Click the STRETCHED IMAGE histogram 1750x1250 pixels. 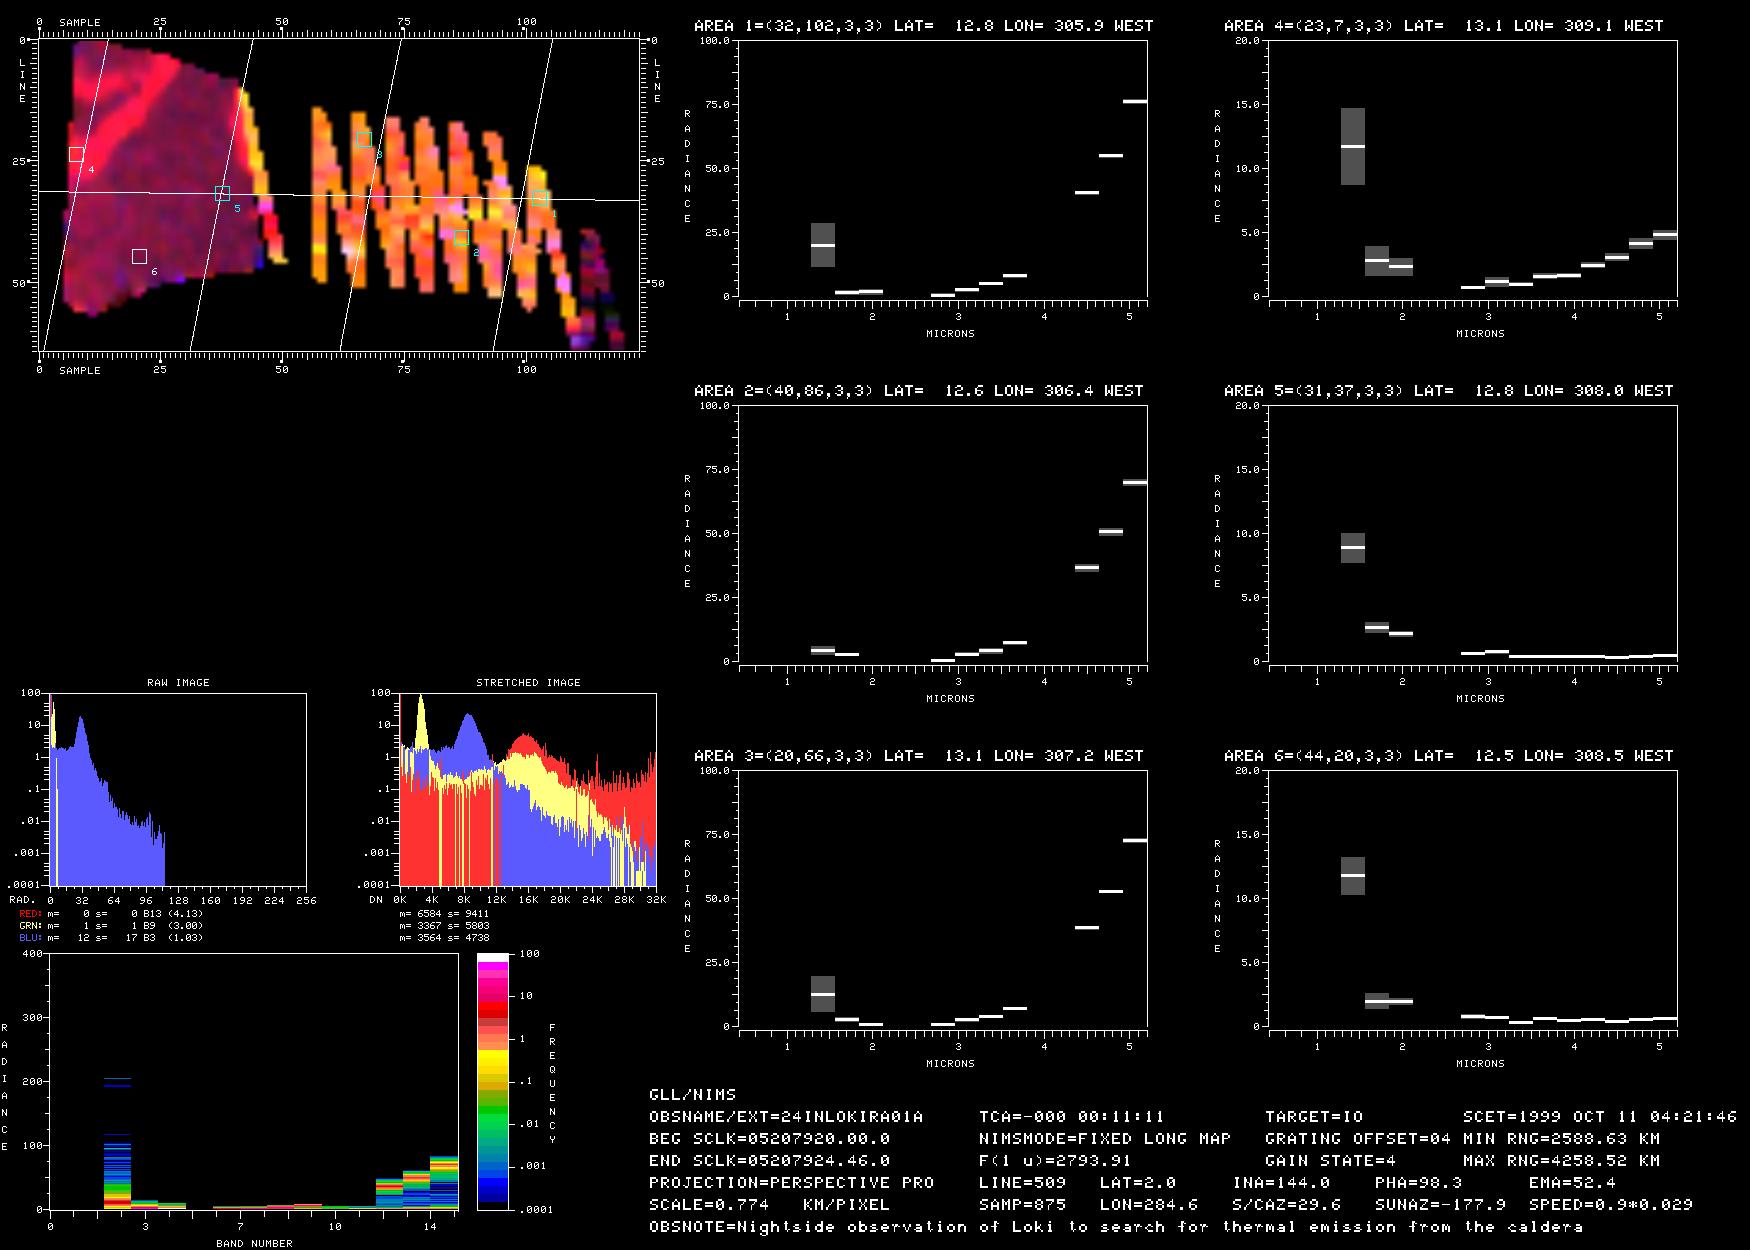point(527,790)
